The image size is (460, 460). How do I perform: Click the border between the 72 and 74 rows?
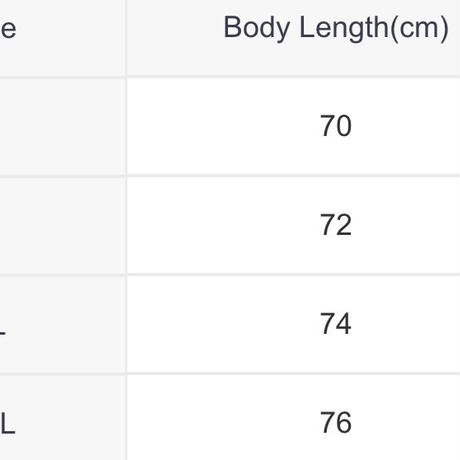(230, 274)
